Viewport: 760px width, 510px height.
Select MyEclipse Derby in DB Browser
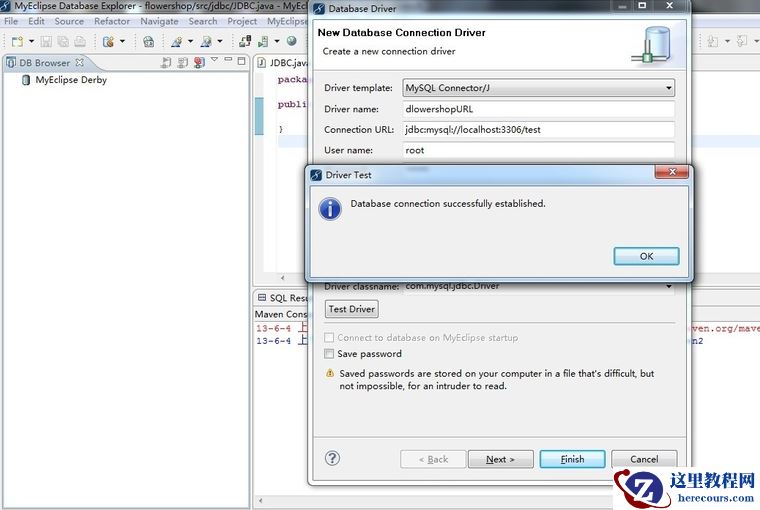71,80
